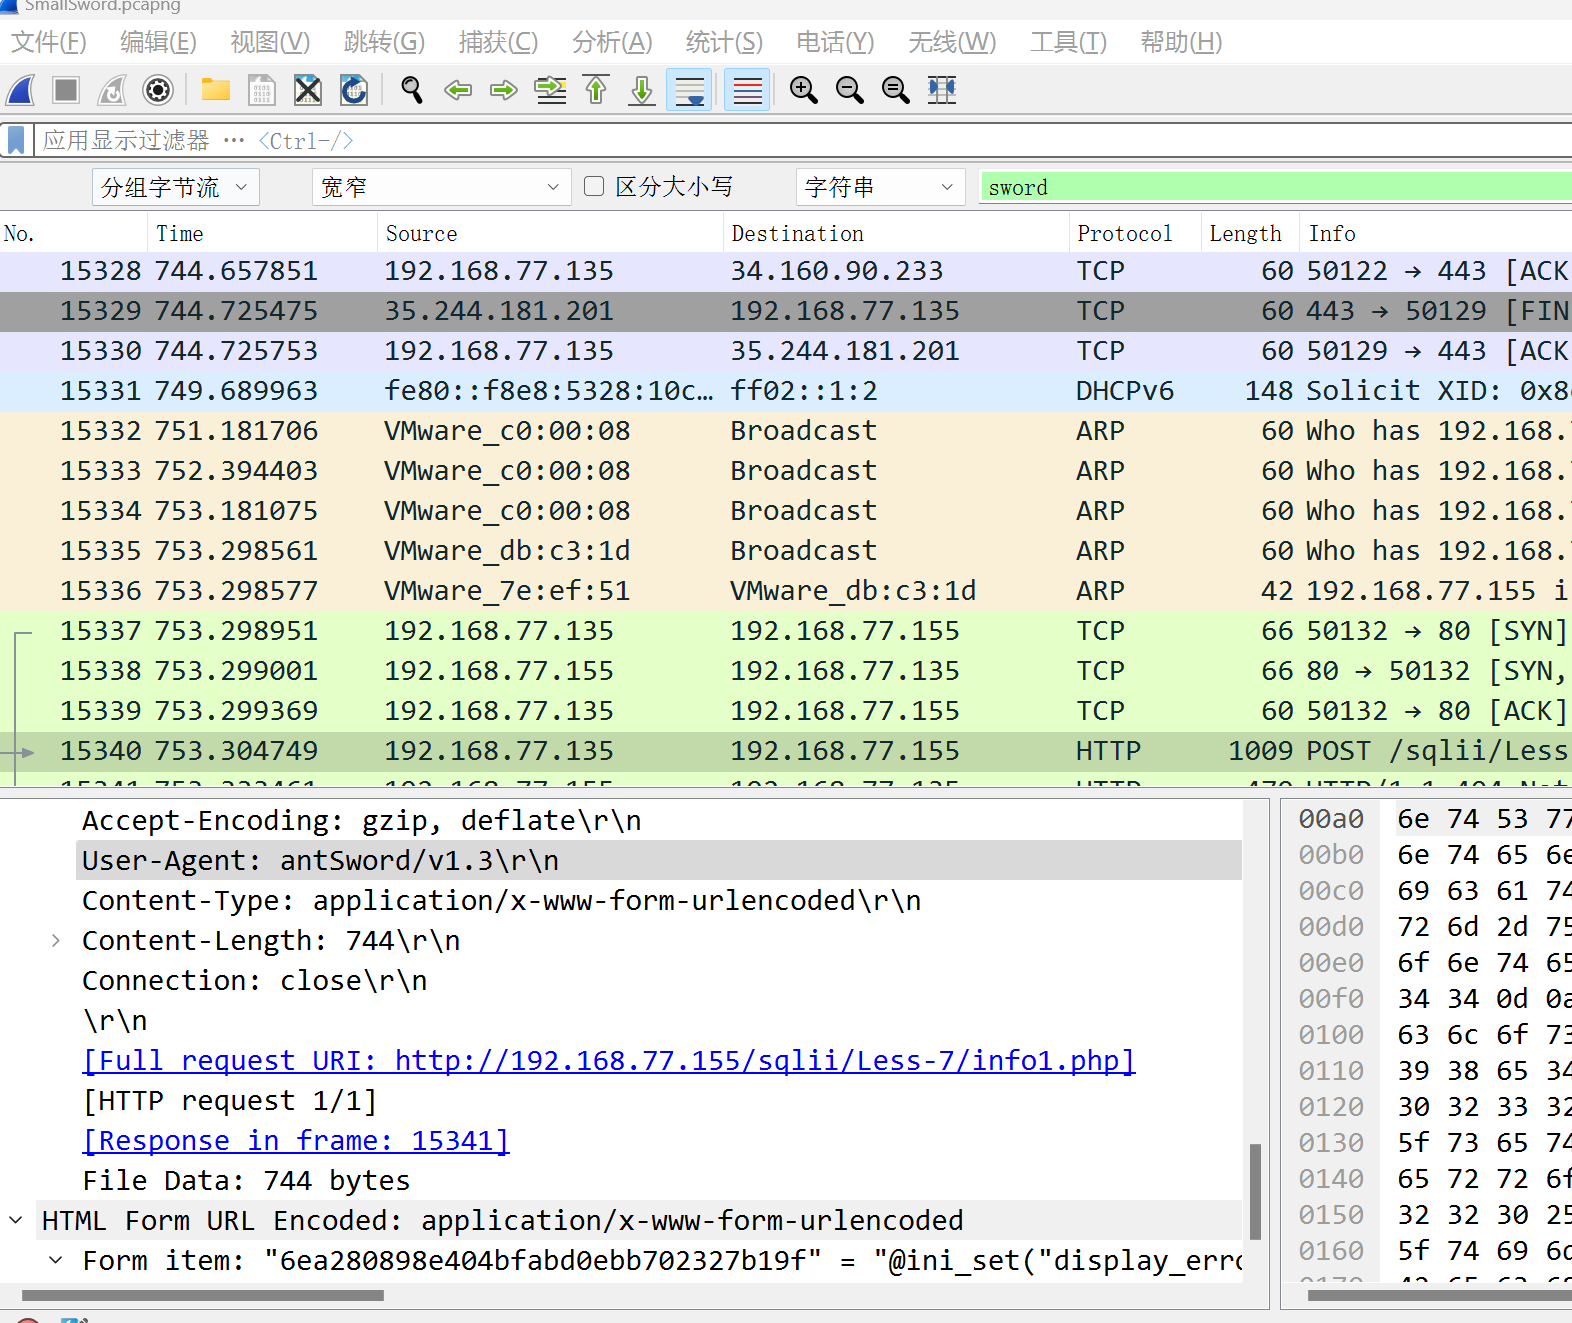
Task: Open the 跳转(G) menu
Action: click(x=384, y=42)
